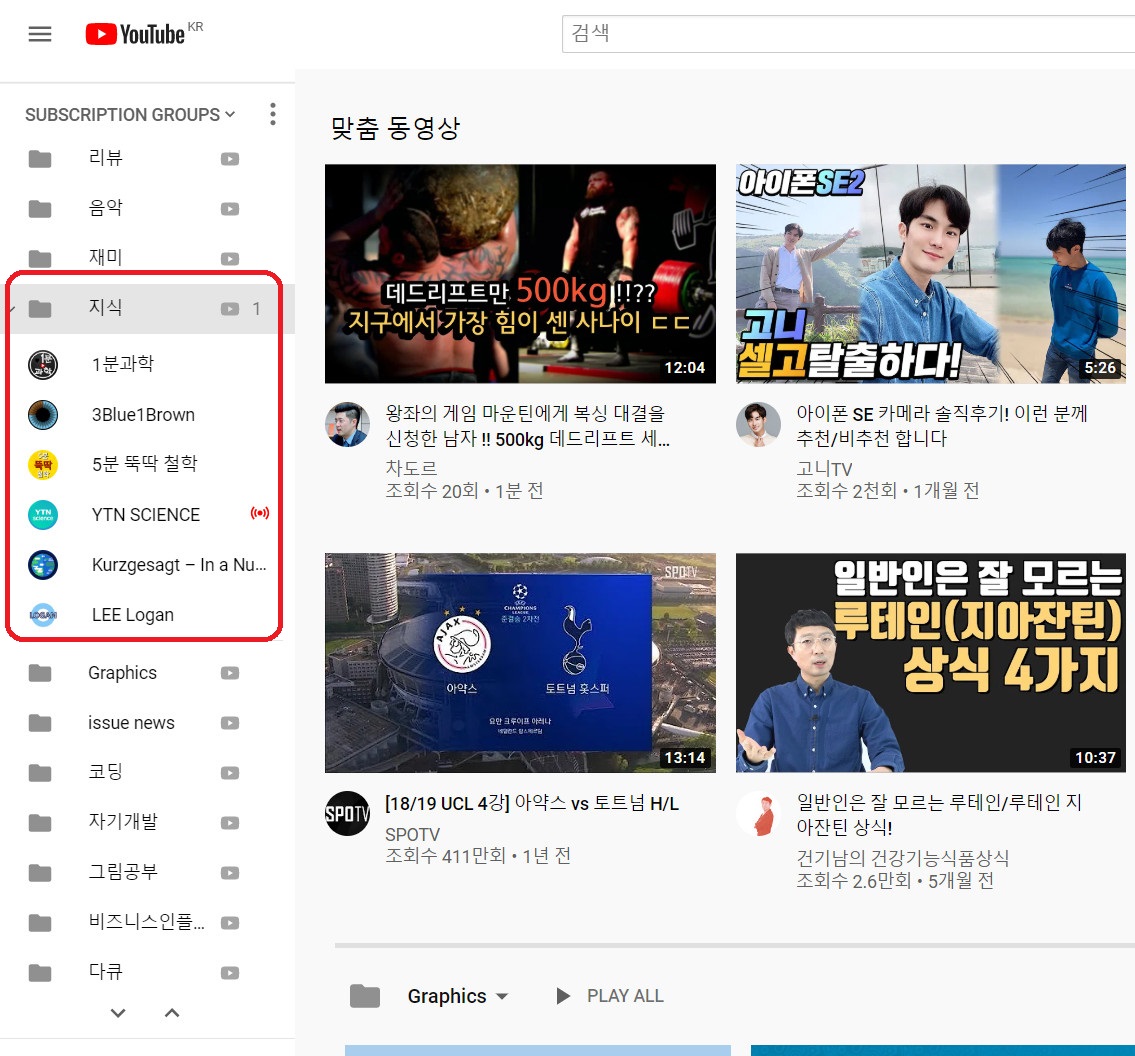
Task: Open video title starting 왕좌의 게임 마운틴에게
Action: pos(528,426)
